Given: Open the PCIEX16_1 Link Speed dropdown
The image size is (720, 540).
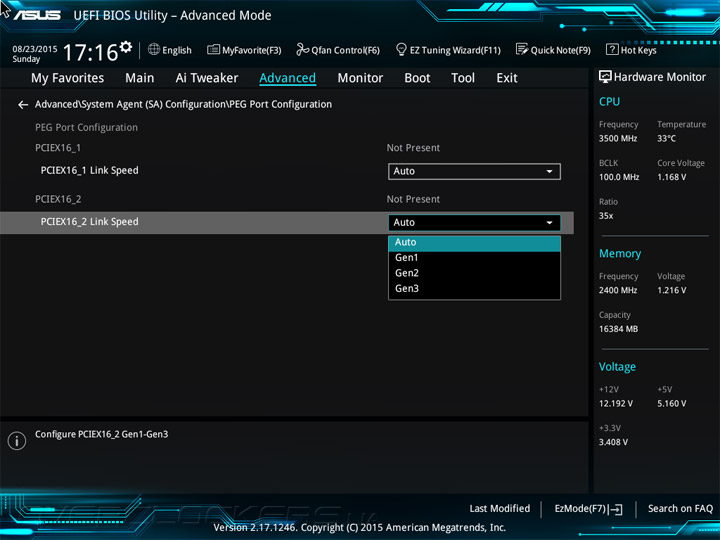Looking at the screenshot, I should tap(474, 171).
